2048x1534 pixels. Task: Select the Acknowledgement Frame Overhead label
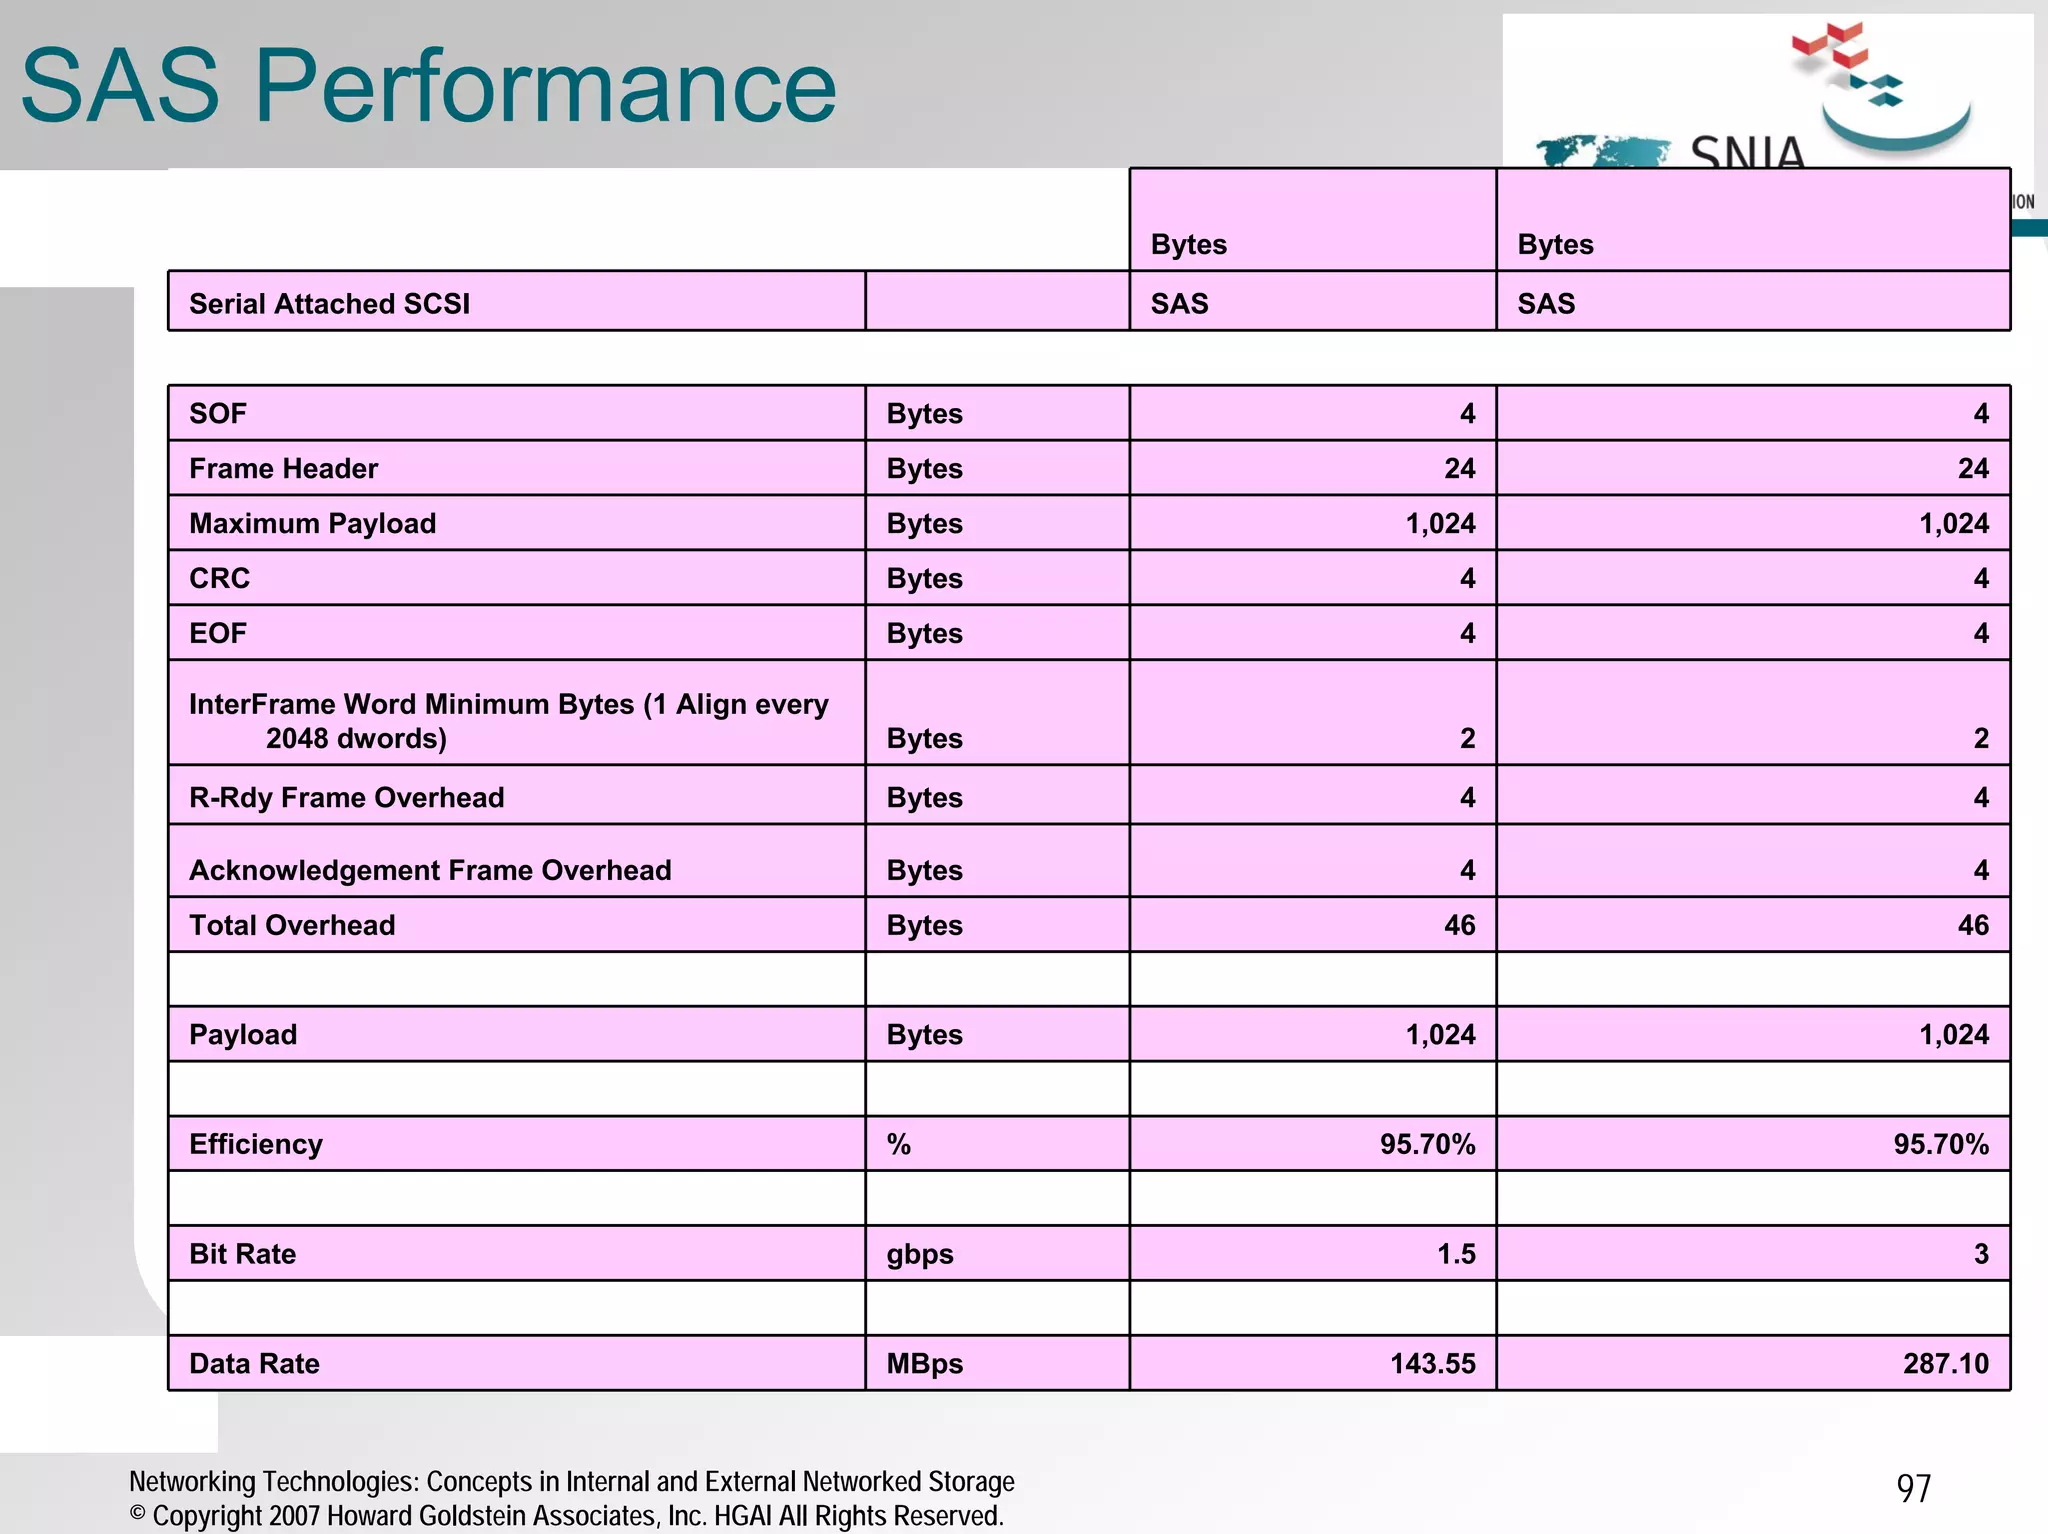430,870
